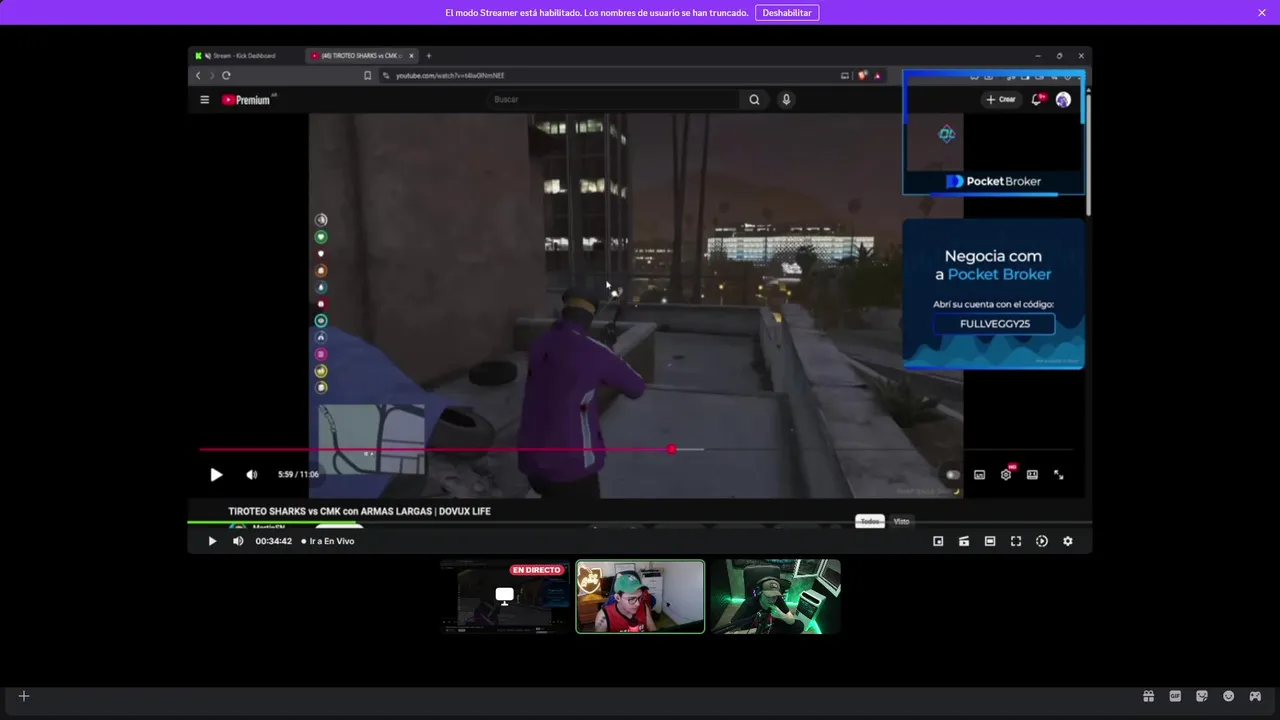
Task: Open YouTube notifications bell
Action: click(x=1037, y=100)
